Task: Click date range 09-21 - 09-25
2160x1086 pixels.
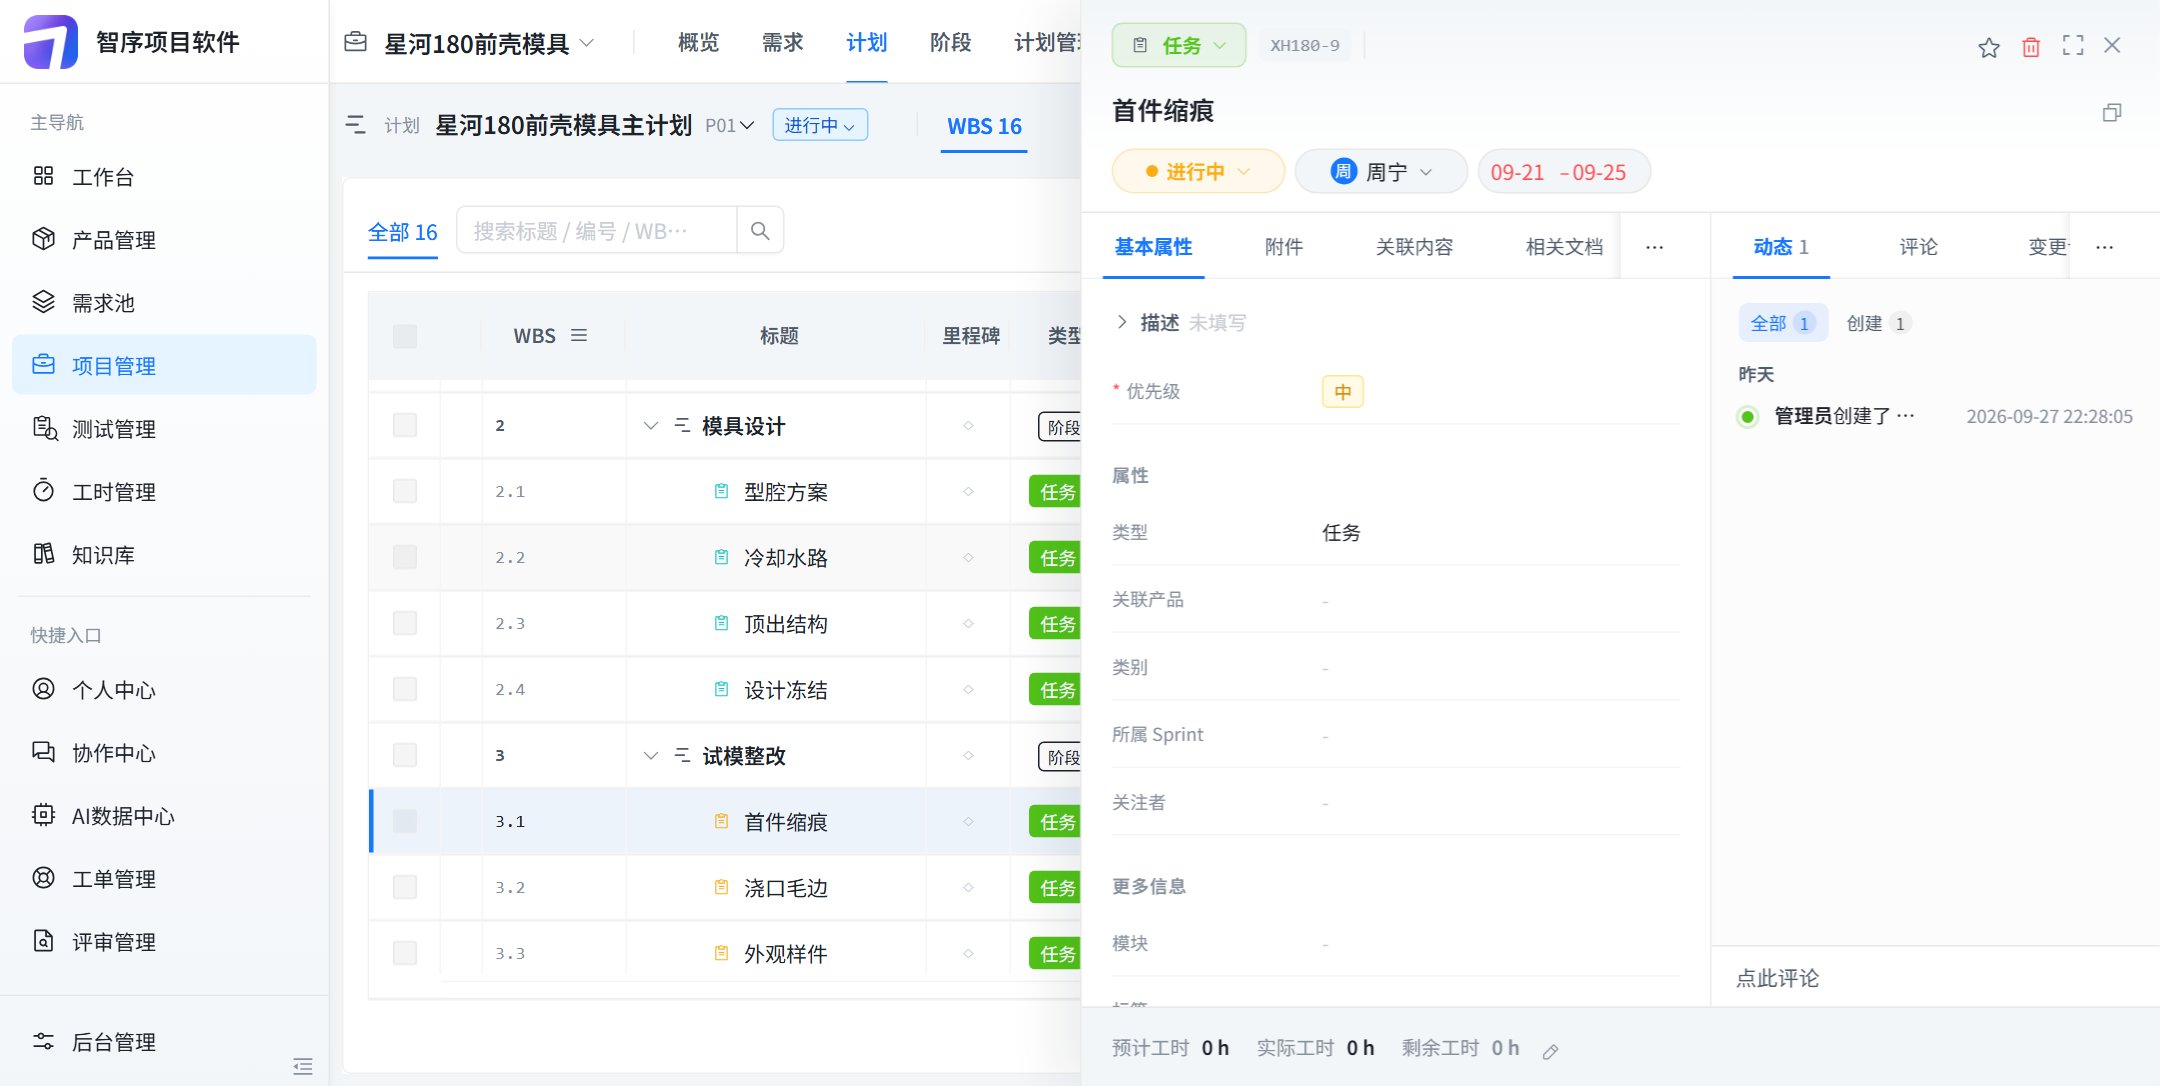Action: (x=1563, y=171)
